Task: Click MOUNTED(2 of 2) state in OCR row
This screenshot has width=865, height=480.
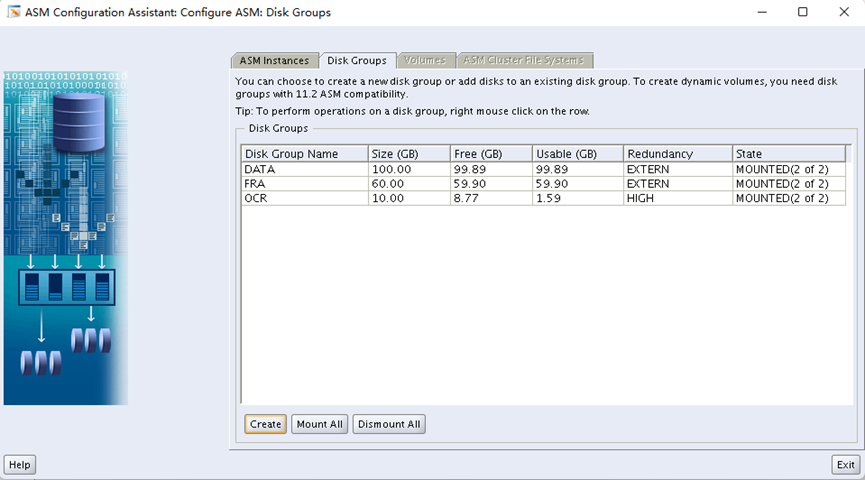Action: point(788,198)
